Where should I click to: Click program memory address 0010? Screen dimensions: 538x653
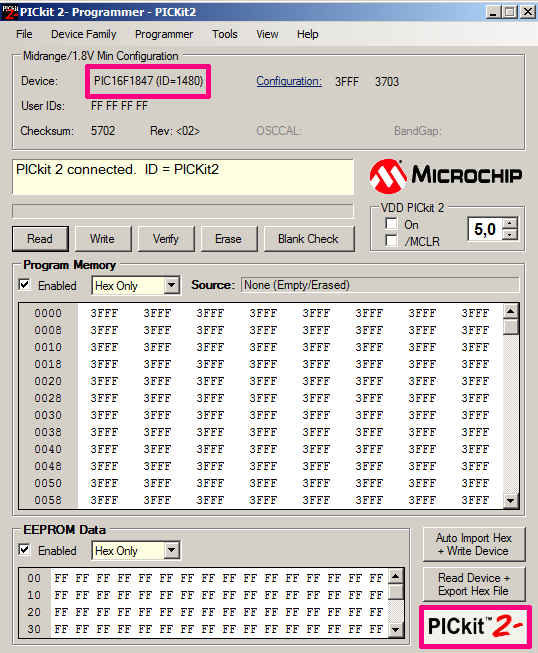click(x=48, y=347)
